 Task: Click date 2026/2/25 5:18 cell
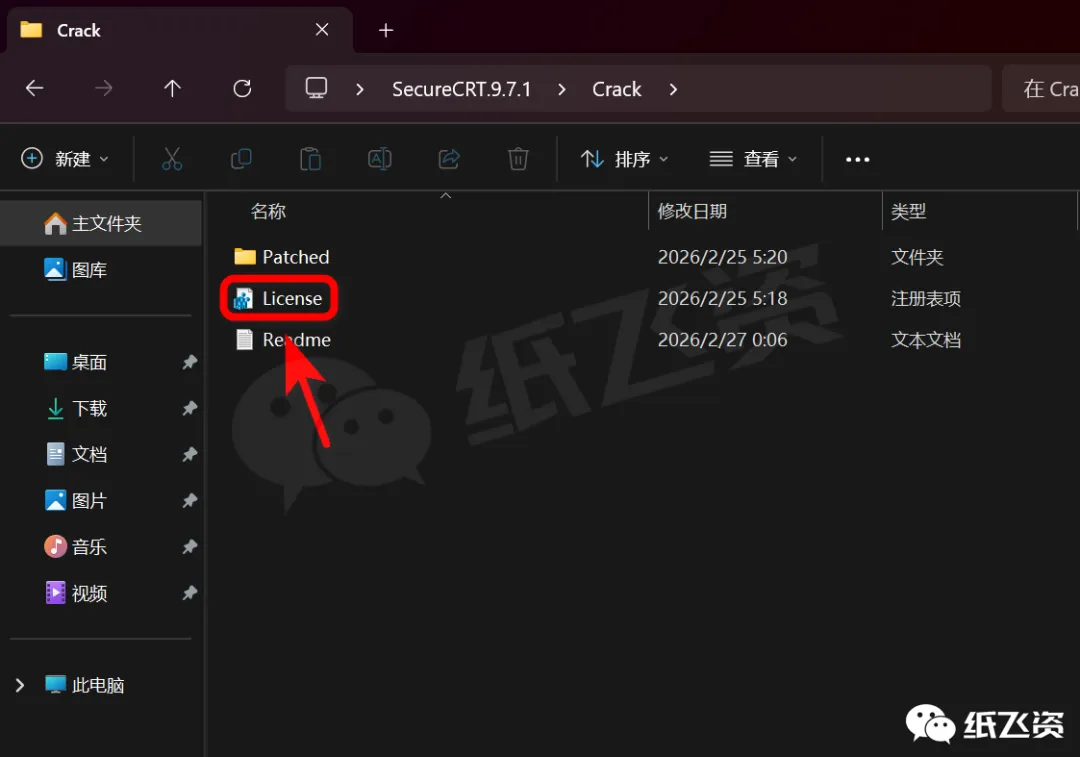click(x=722, y=298)
